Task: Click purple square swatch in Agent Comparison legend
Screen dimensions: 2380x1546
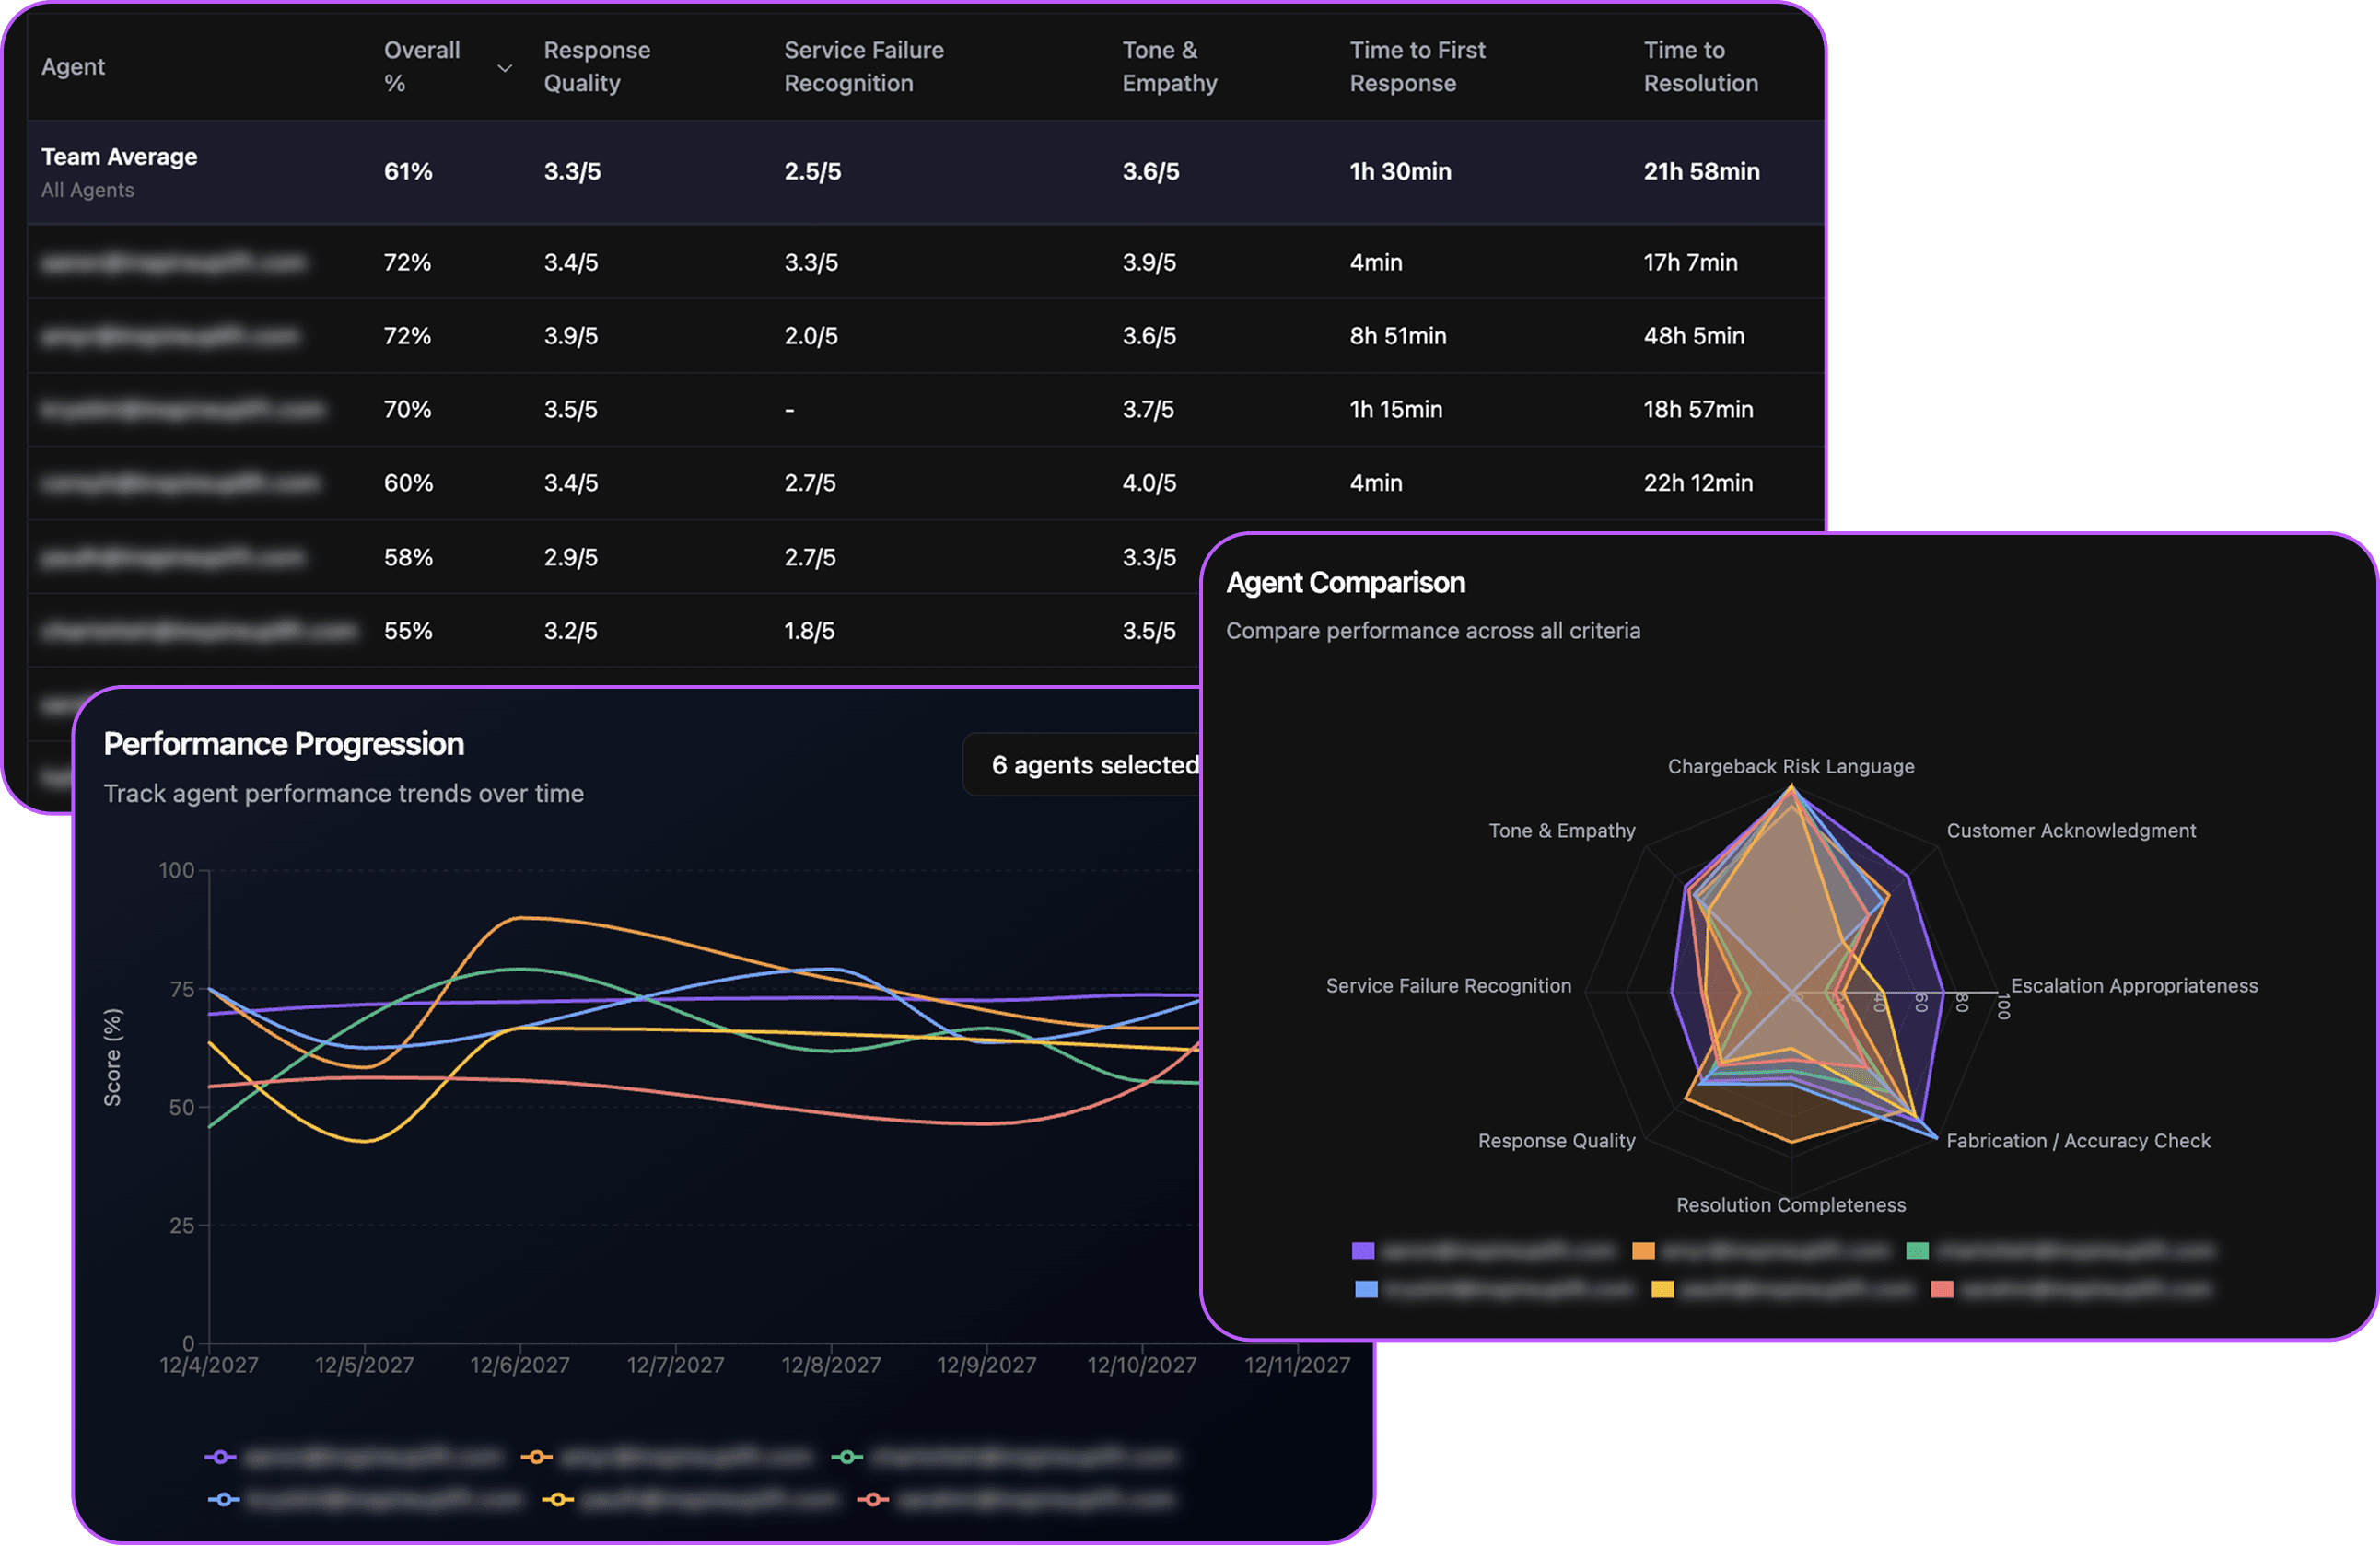Action: tap(1363, 1251)
